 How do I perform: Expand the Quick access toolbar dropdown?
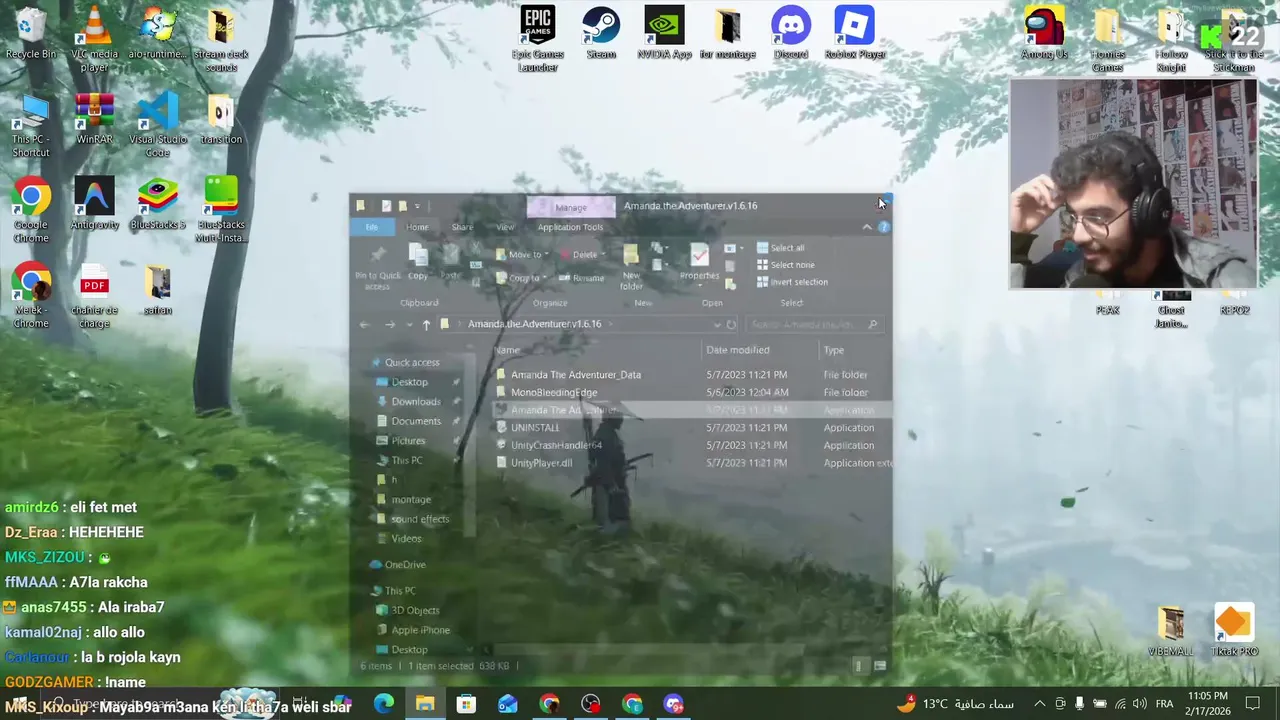click(x=417, y=206)
